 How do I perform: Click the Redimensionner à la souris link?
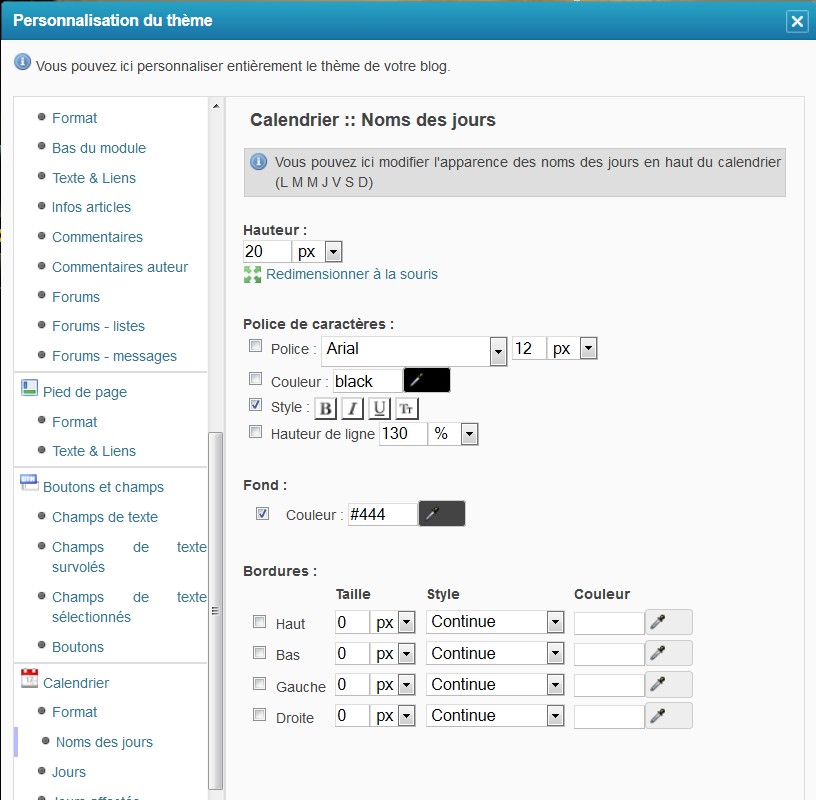[351, 274]
